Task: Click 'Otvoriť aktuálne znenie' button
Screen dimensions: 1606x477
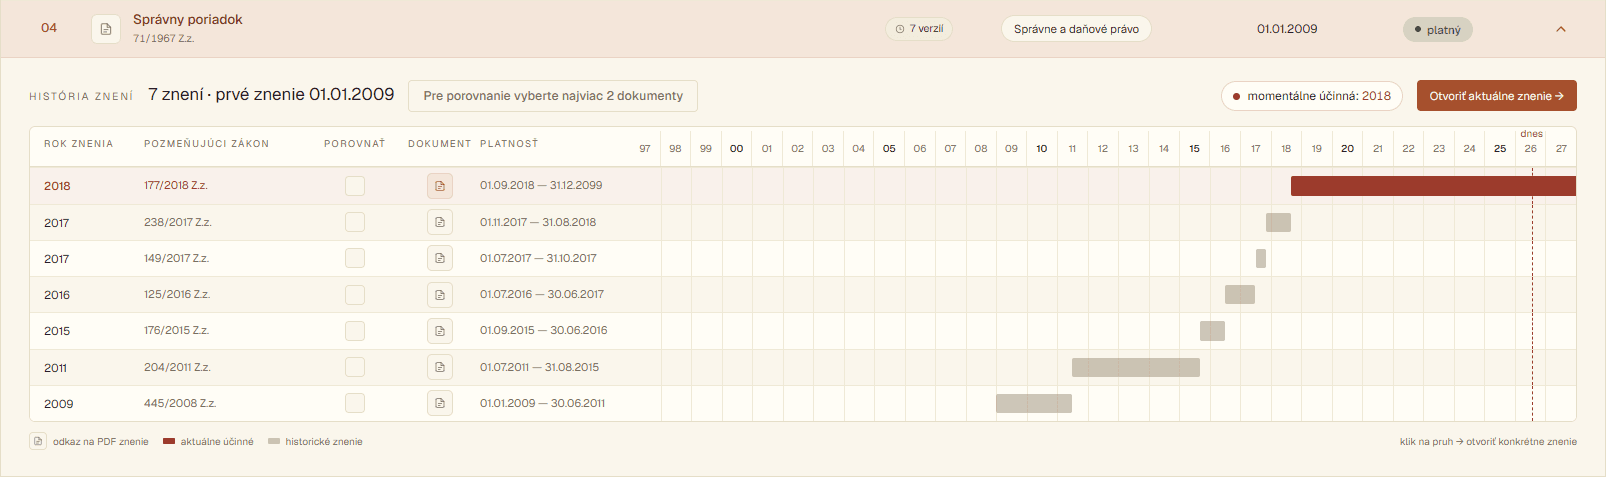Action: tap(1496, 96)
